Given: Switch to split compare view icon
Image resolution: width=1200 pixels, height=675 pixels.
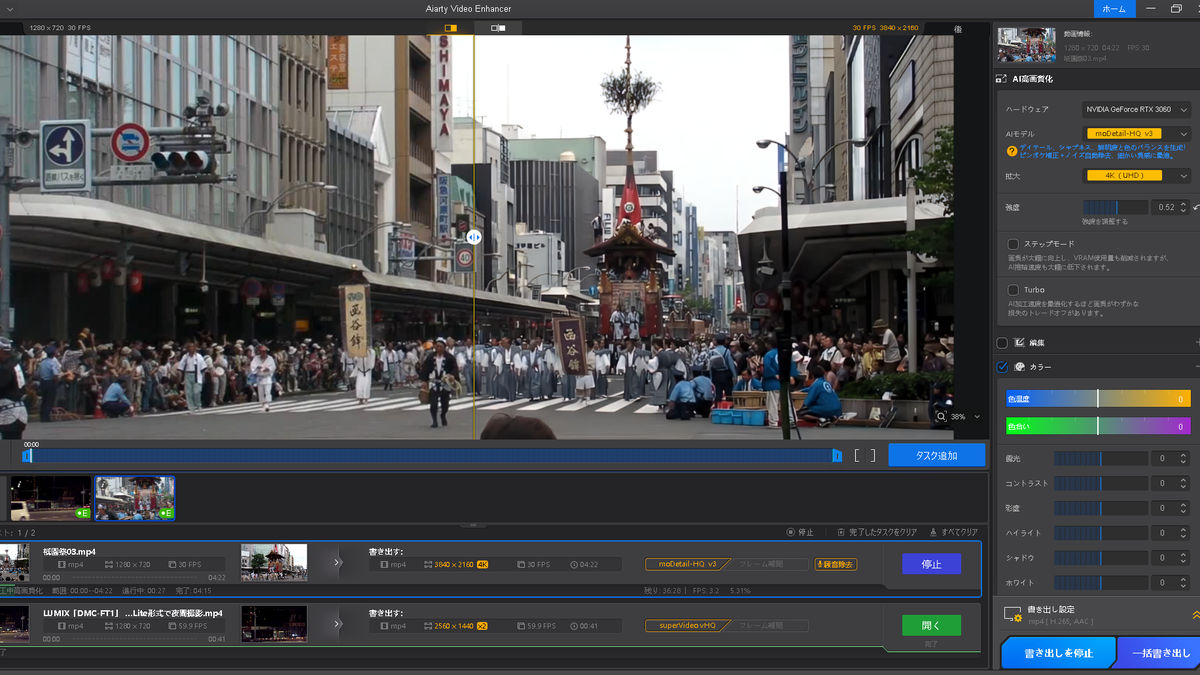Looking at the screenshot, I should tap(450, 28).
